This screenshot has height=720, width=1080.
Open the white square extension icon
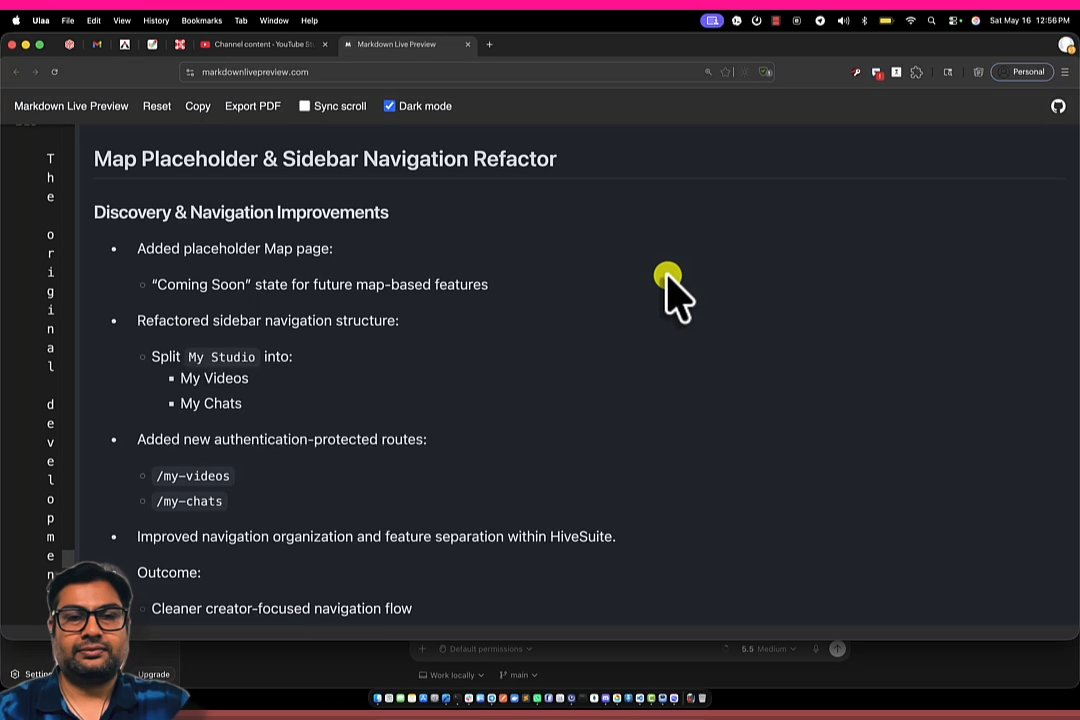point(896,72)
